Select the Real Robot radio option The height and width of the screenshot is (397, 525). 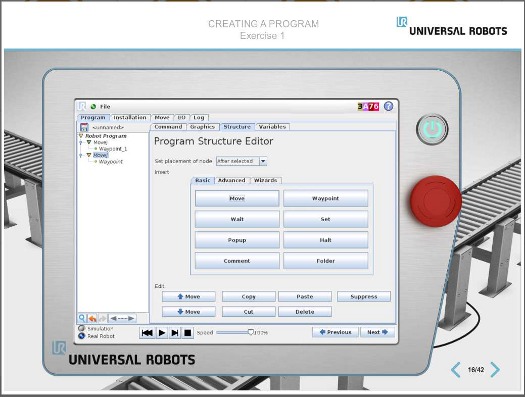click(81, 336)
